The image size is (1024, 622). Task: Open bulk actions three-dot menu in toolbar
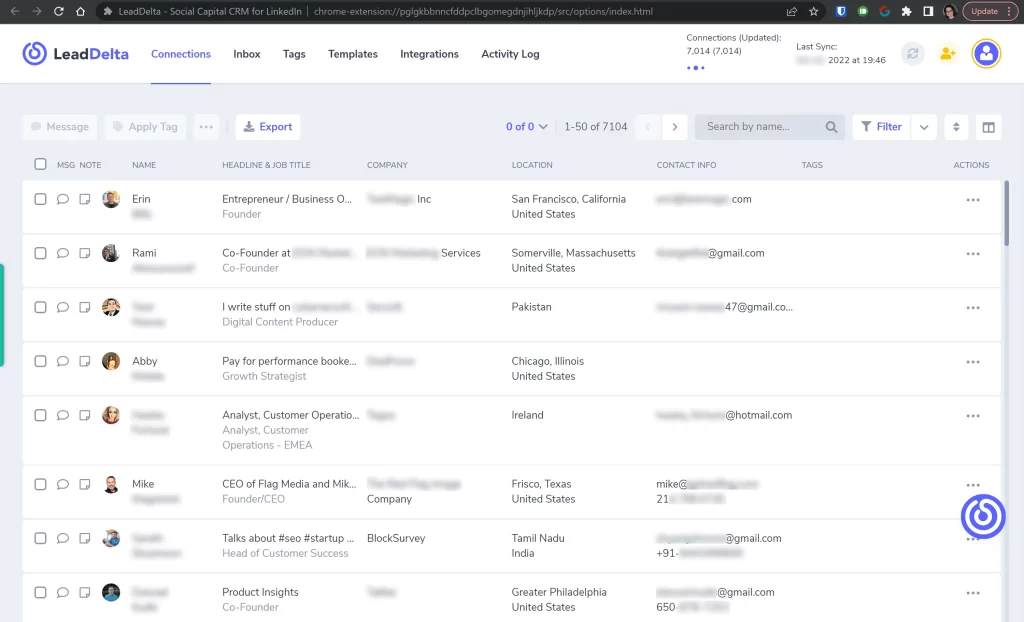(x=206, y=127)
